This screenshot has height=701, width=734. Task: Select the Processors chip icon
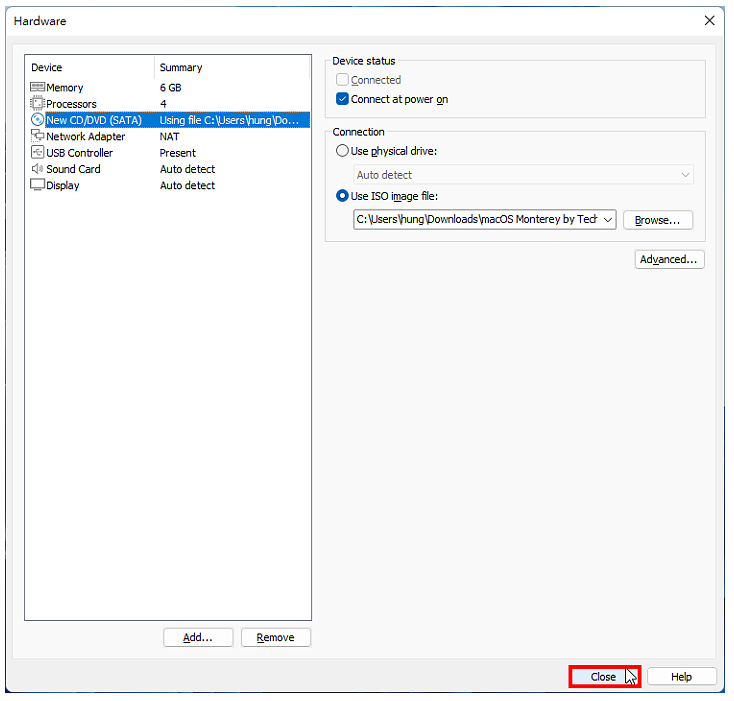click(x=37, y=103)
